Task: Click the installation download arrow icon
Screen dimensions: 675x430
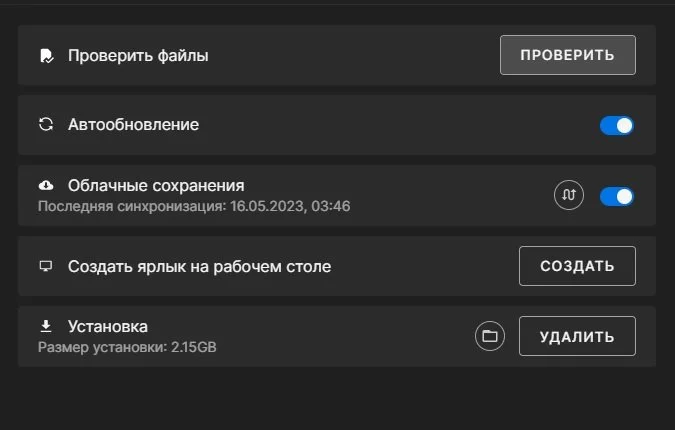Action: [x=46, y=326]
